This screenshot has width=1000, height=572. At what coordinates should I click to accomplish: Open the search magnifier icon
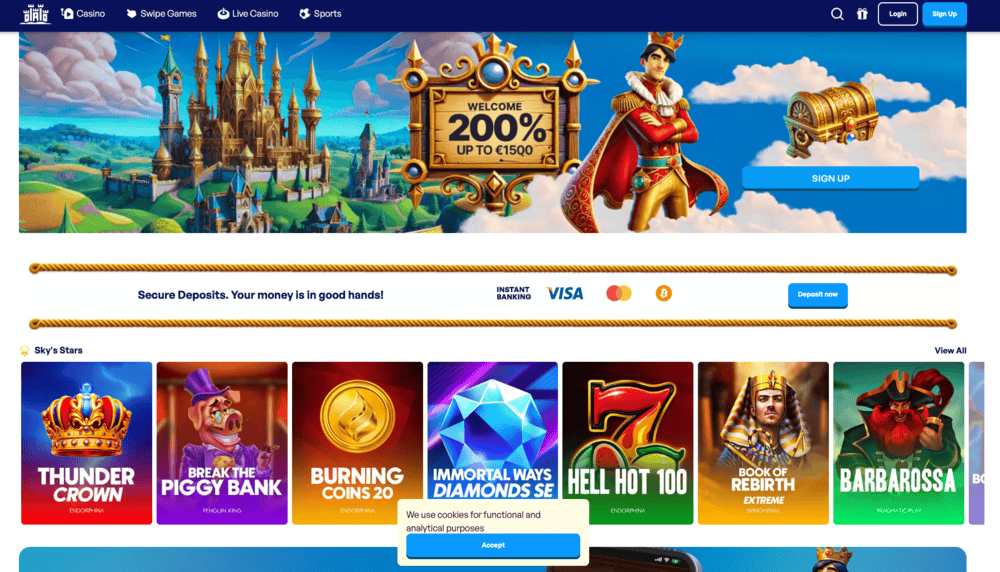837,14
